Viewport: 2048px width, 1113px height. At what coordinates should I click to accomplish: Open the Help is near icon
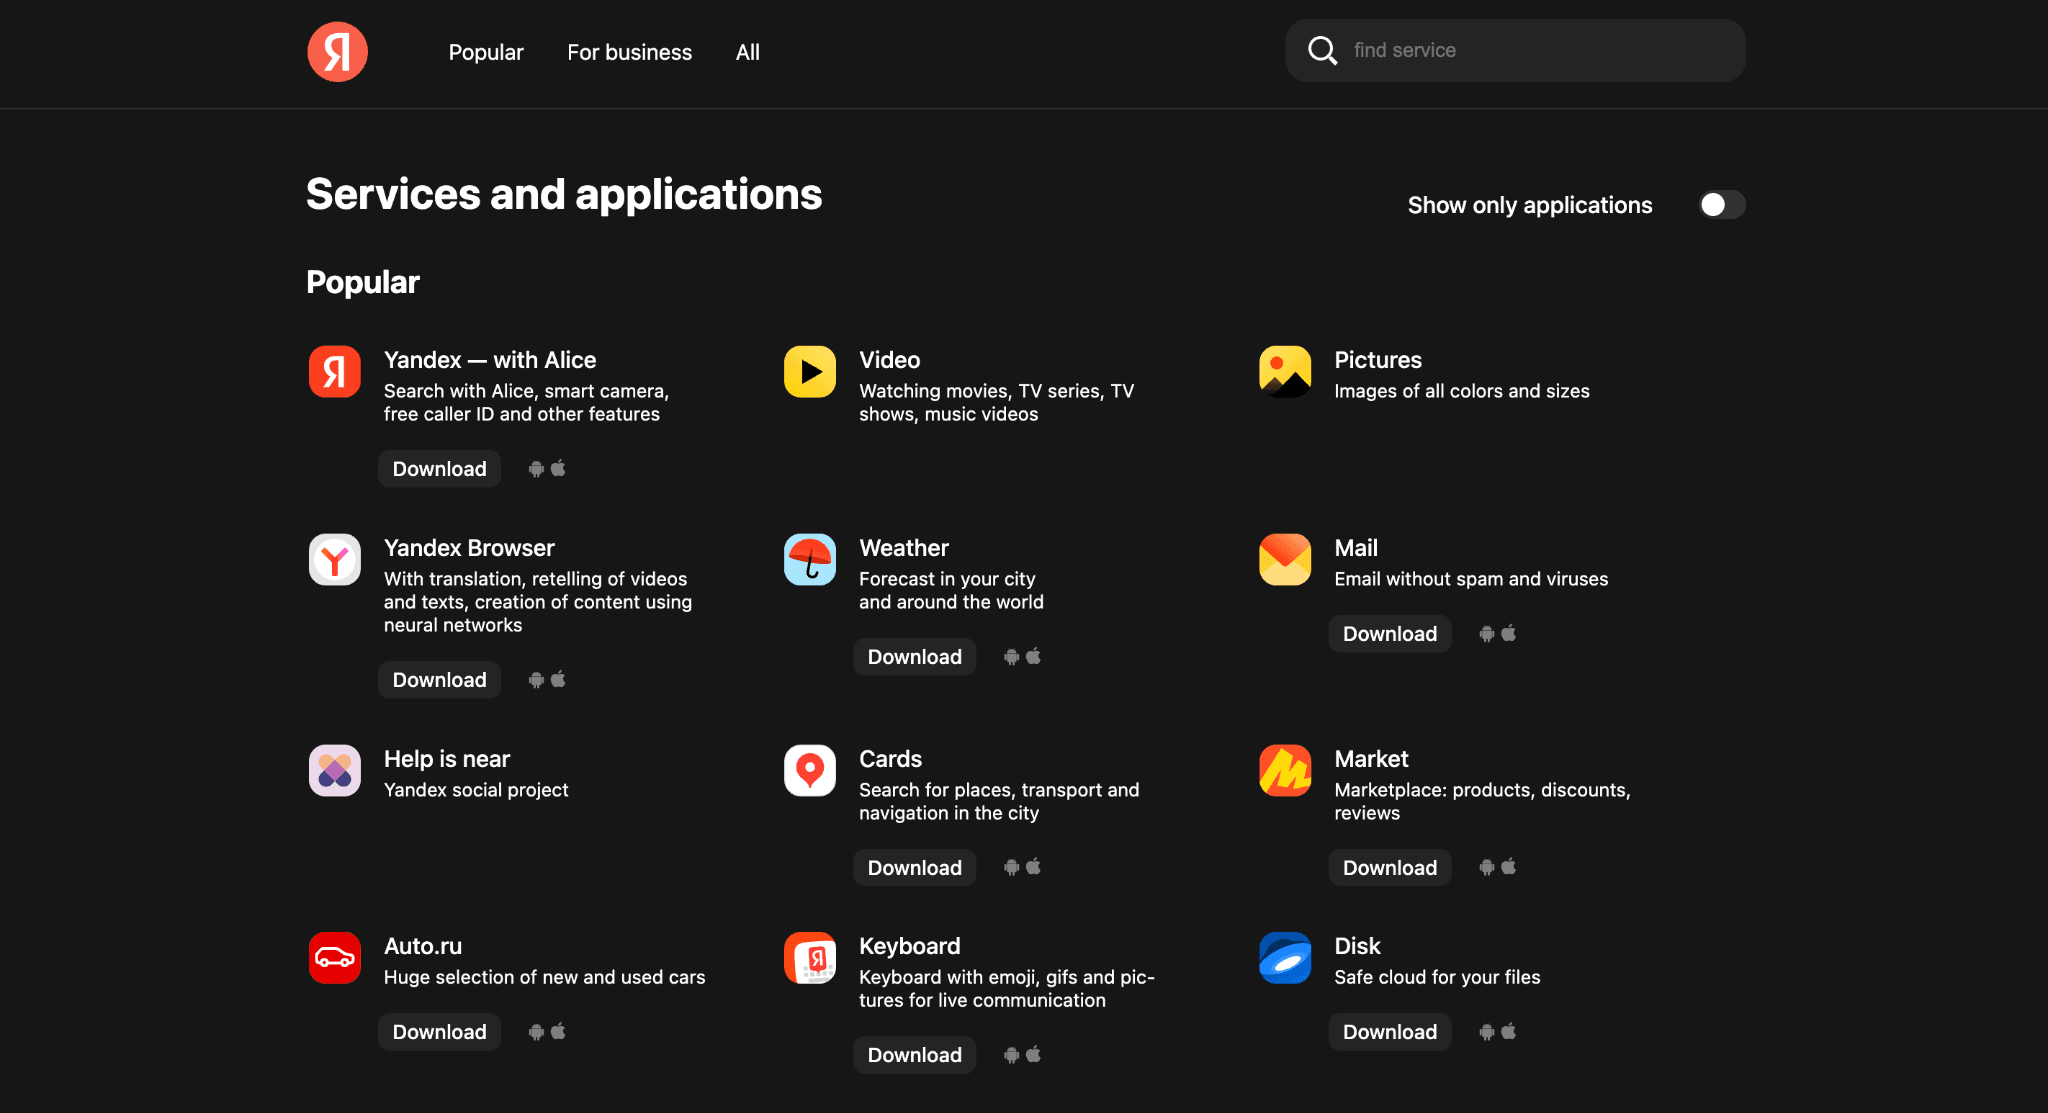point(335,771)
